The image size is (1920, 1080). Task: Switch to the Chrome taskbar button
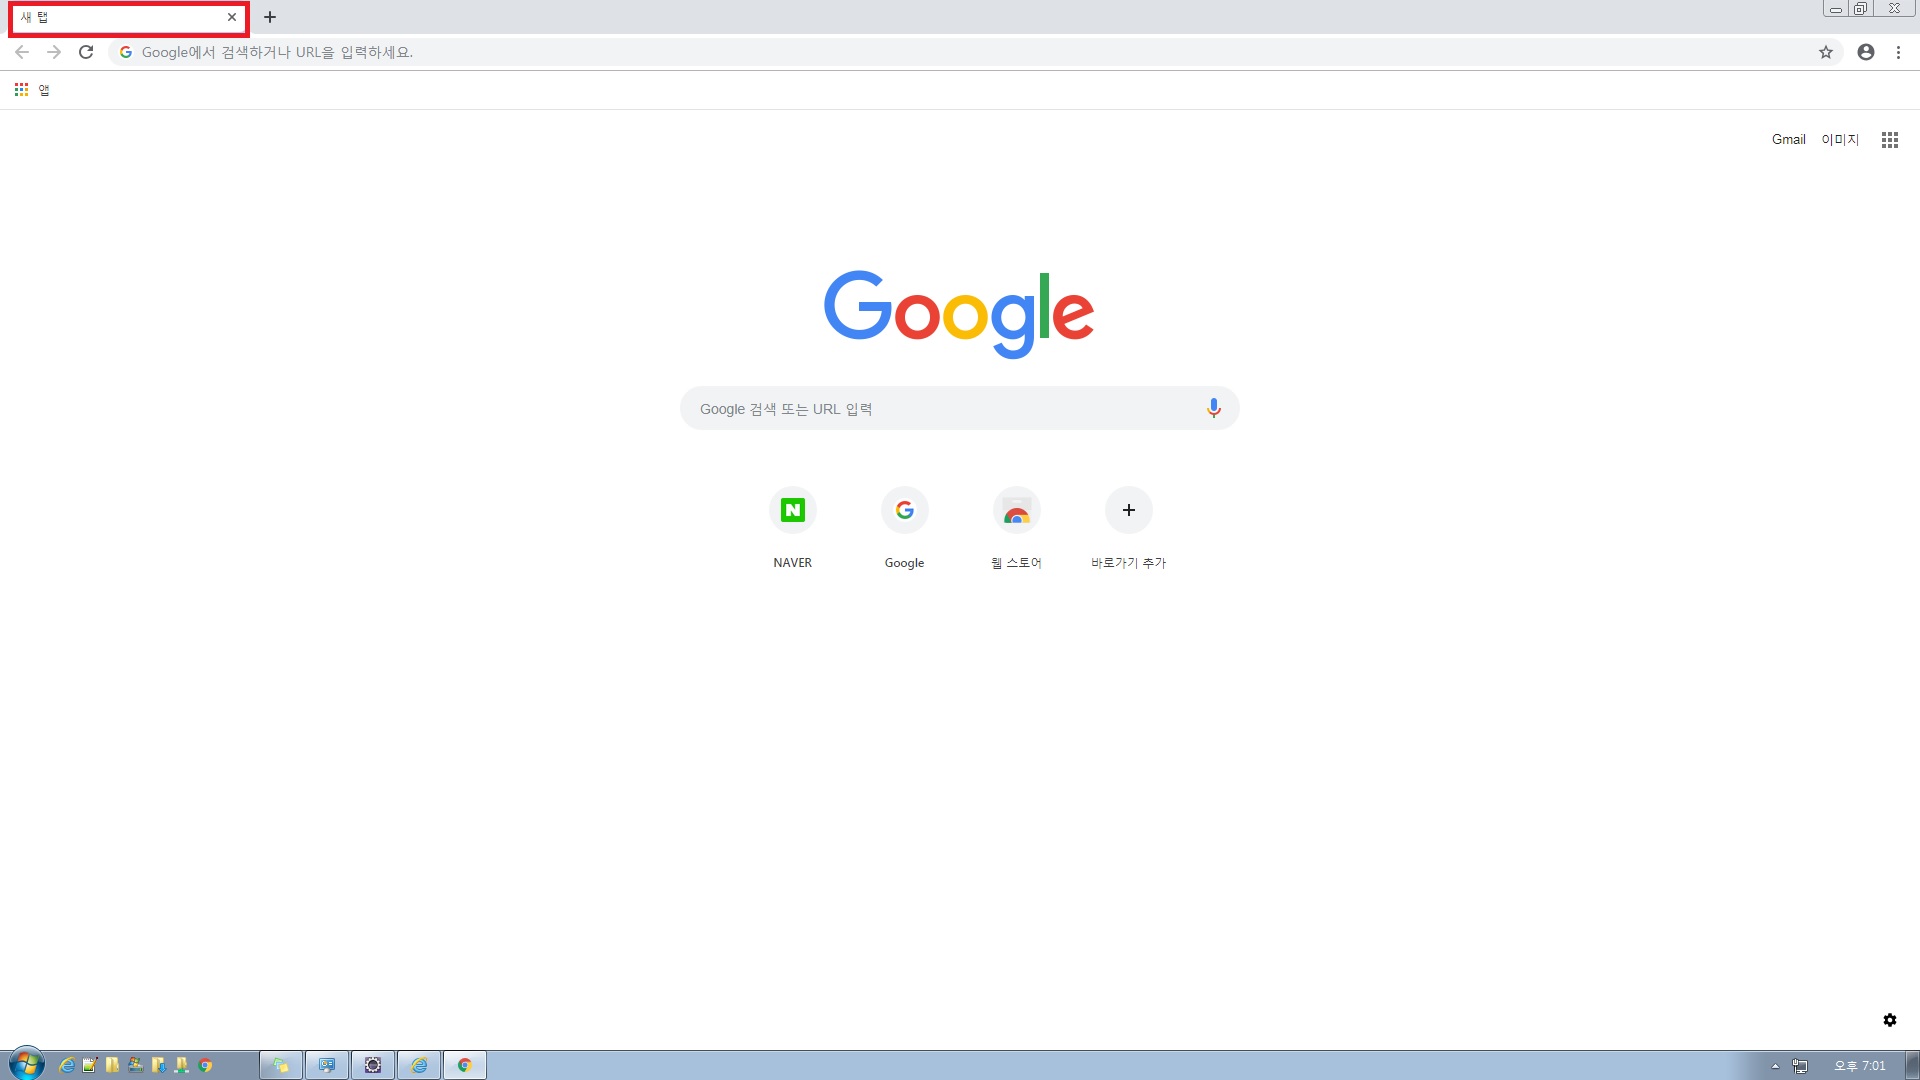coord(465,1065)
